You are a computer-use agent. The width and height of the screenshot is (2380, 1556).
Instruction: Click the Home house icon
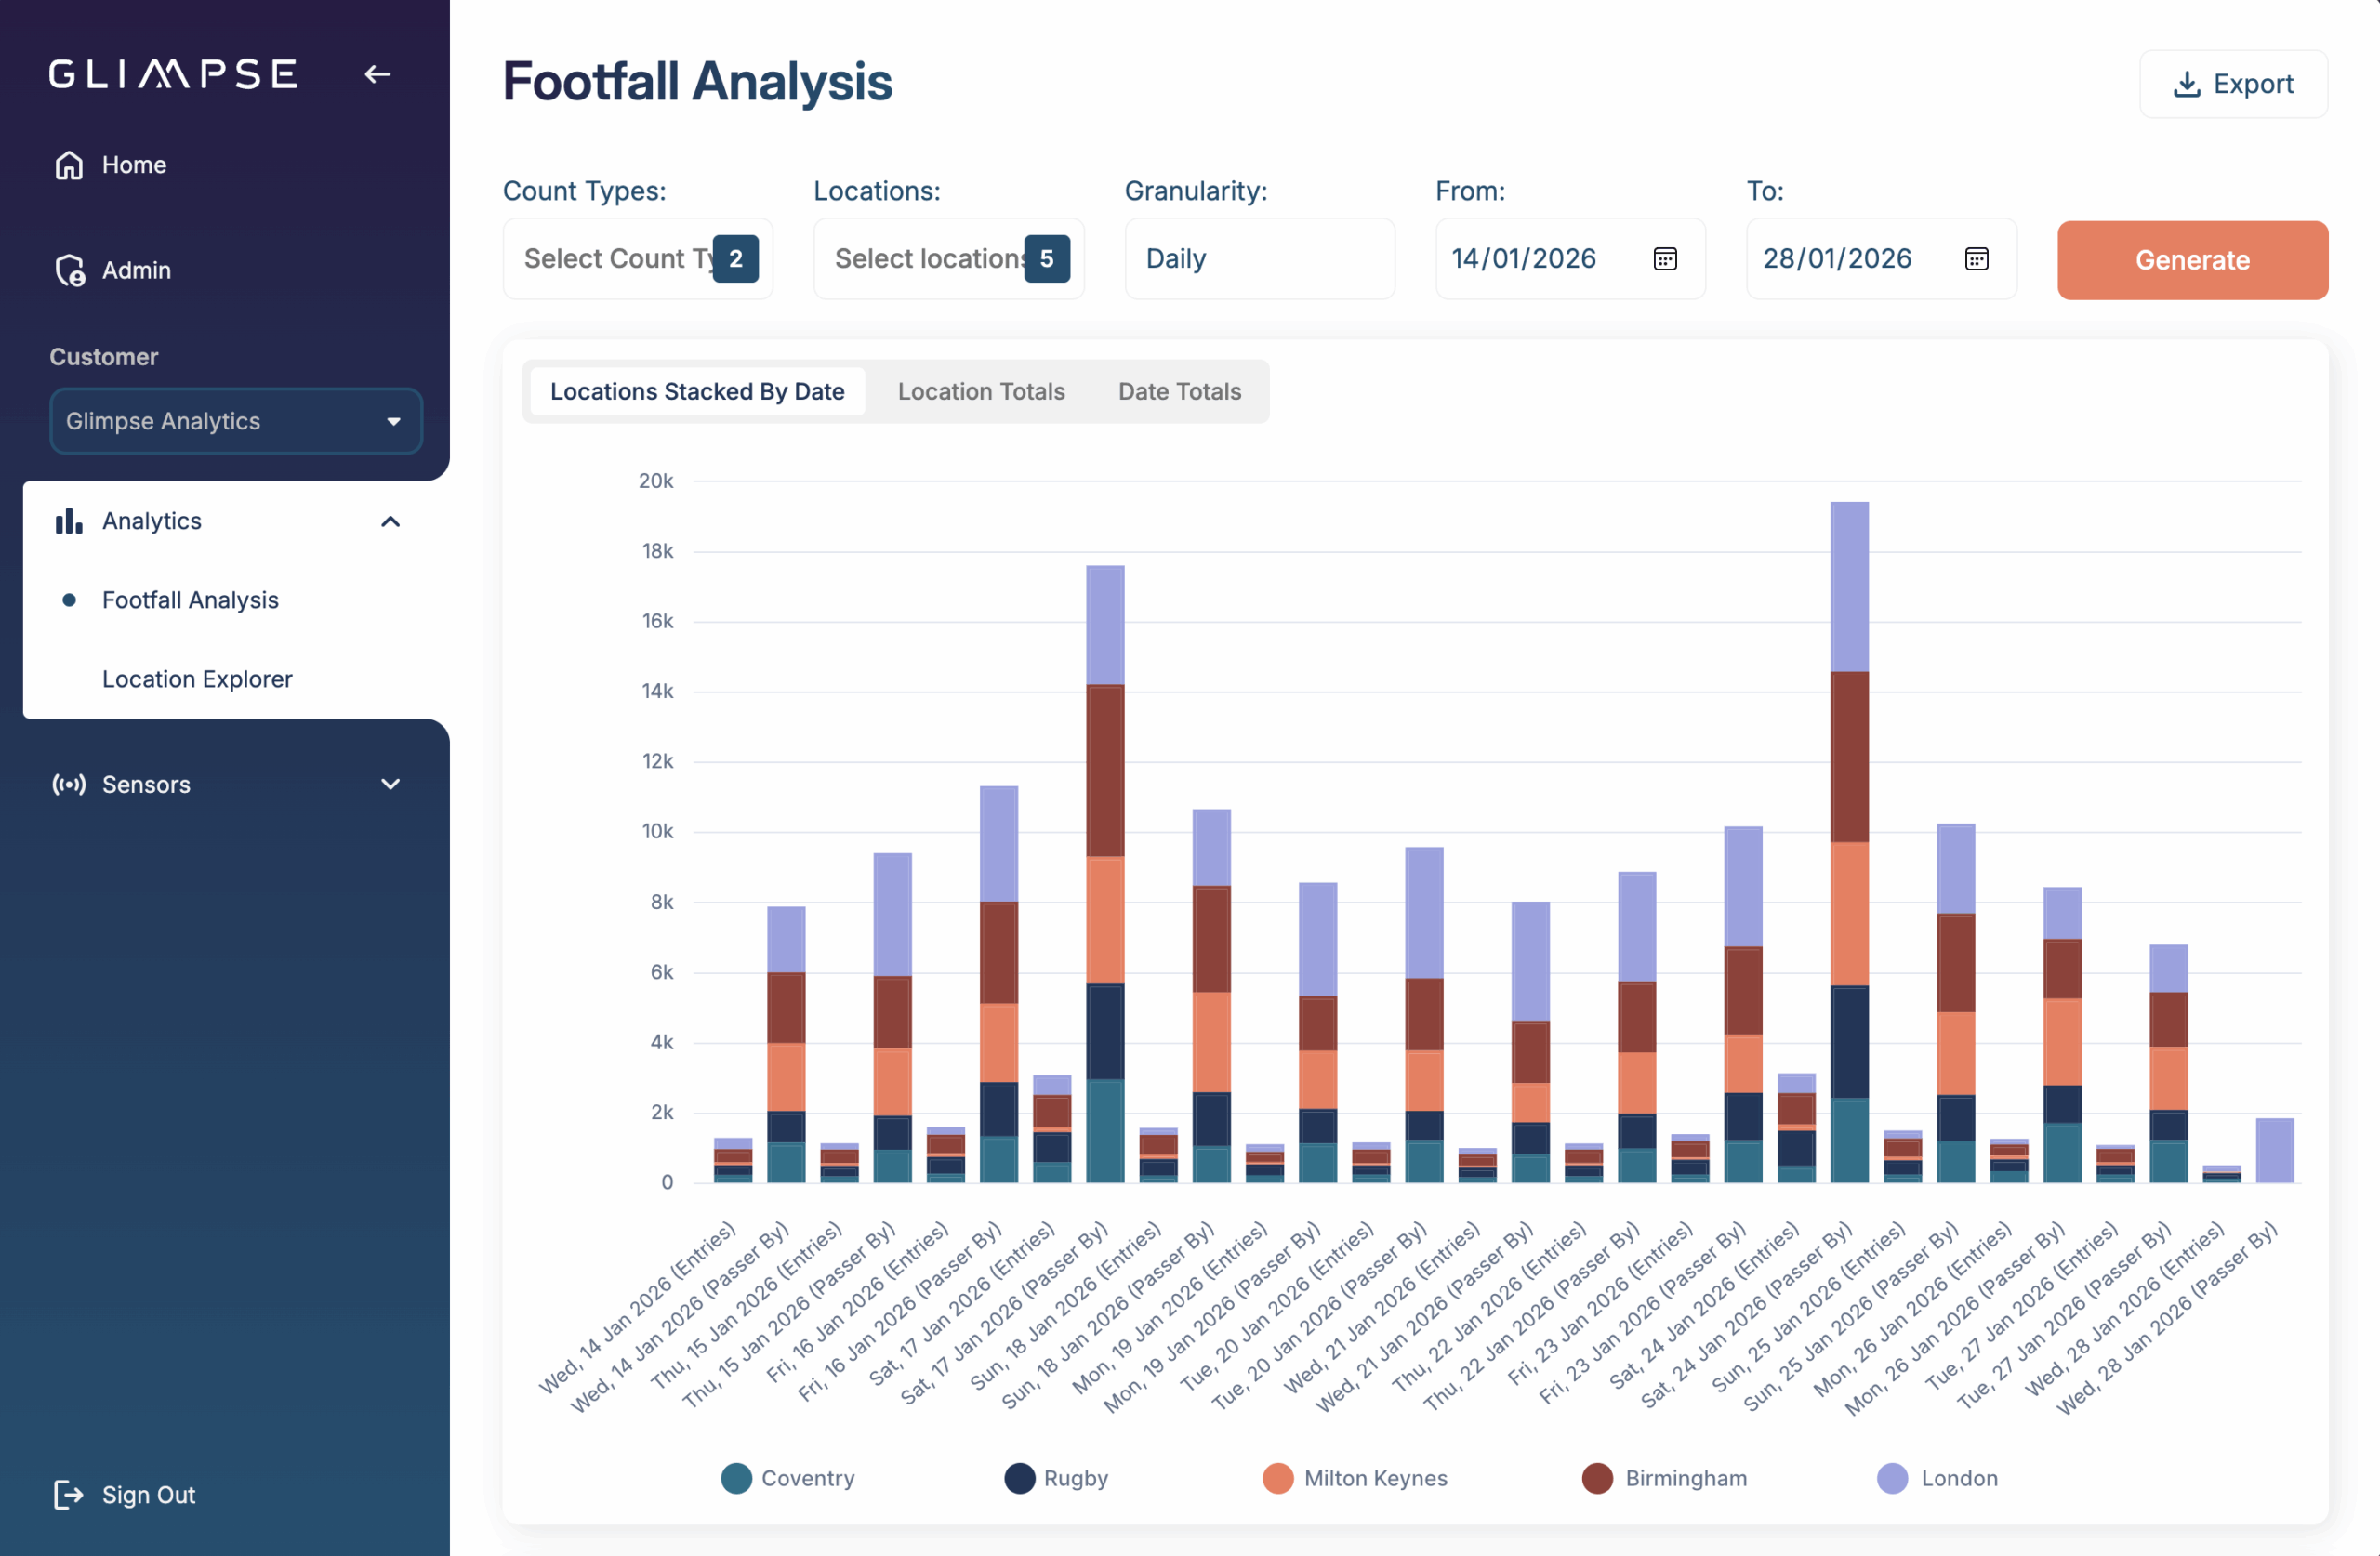(x=69, y=165)
